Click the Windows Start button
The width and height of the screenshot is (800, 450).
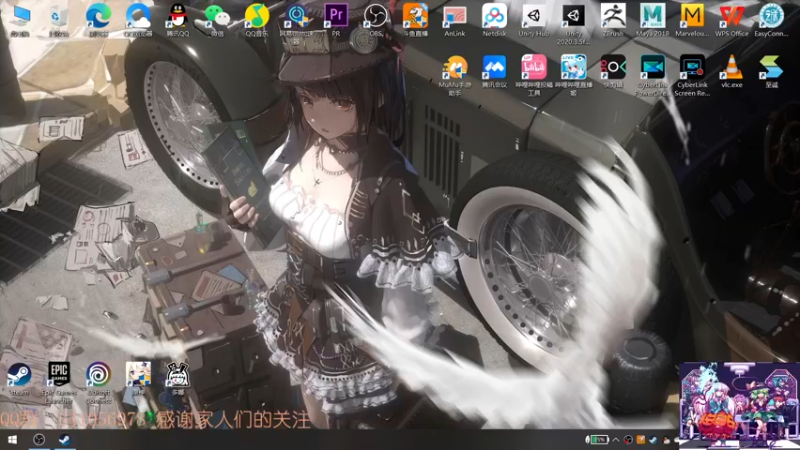(x=12, y=439)
